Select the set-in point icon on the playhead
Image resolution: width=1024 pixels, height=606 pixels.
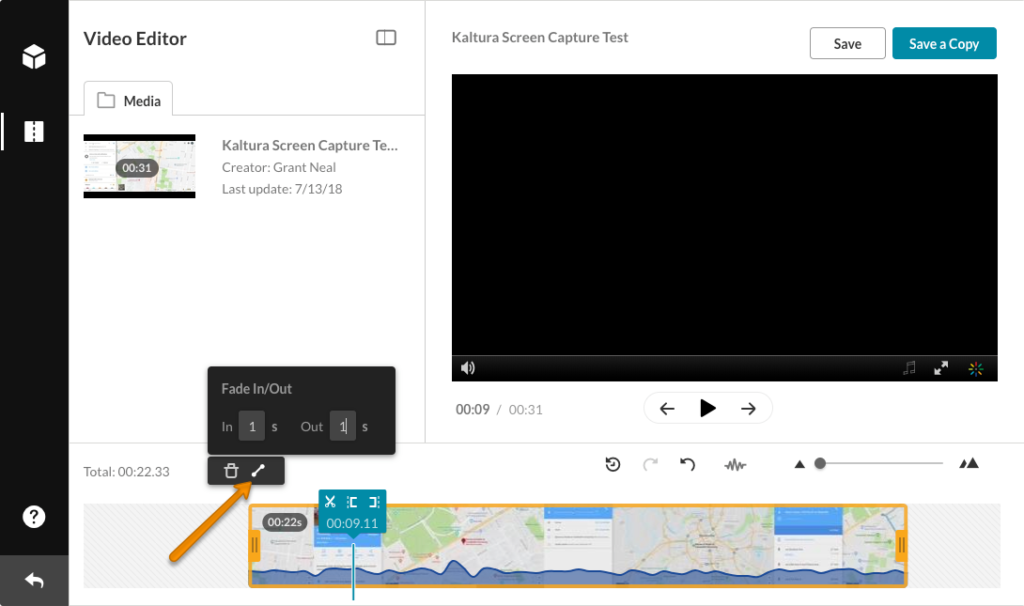click(352, 501)
